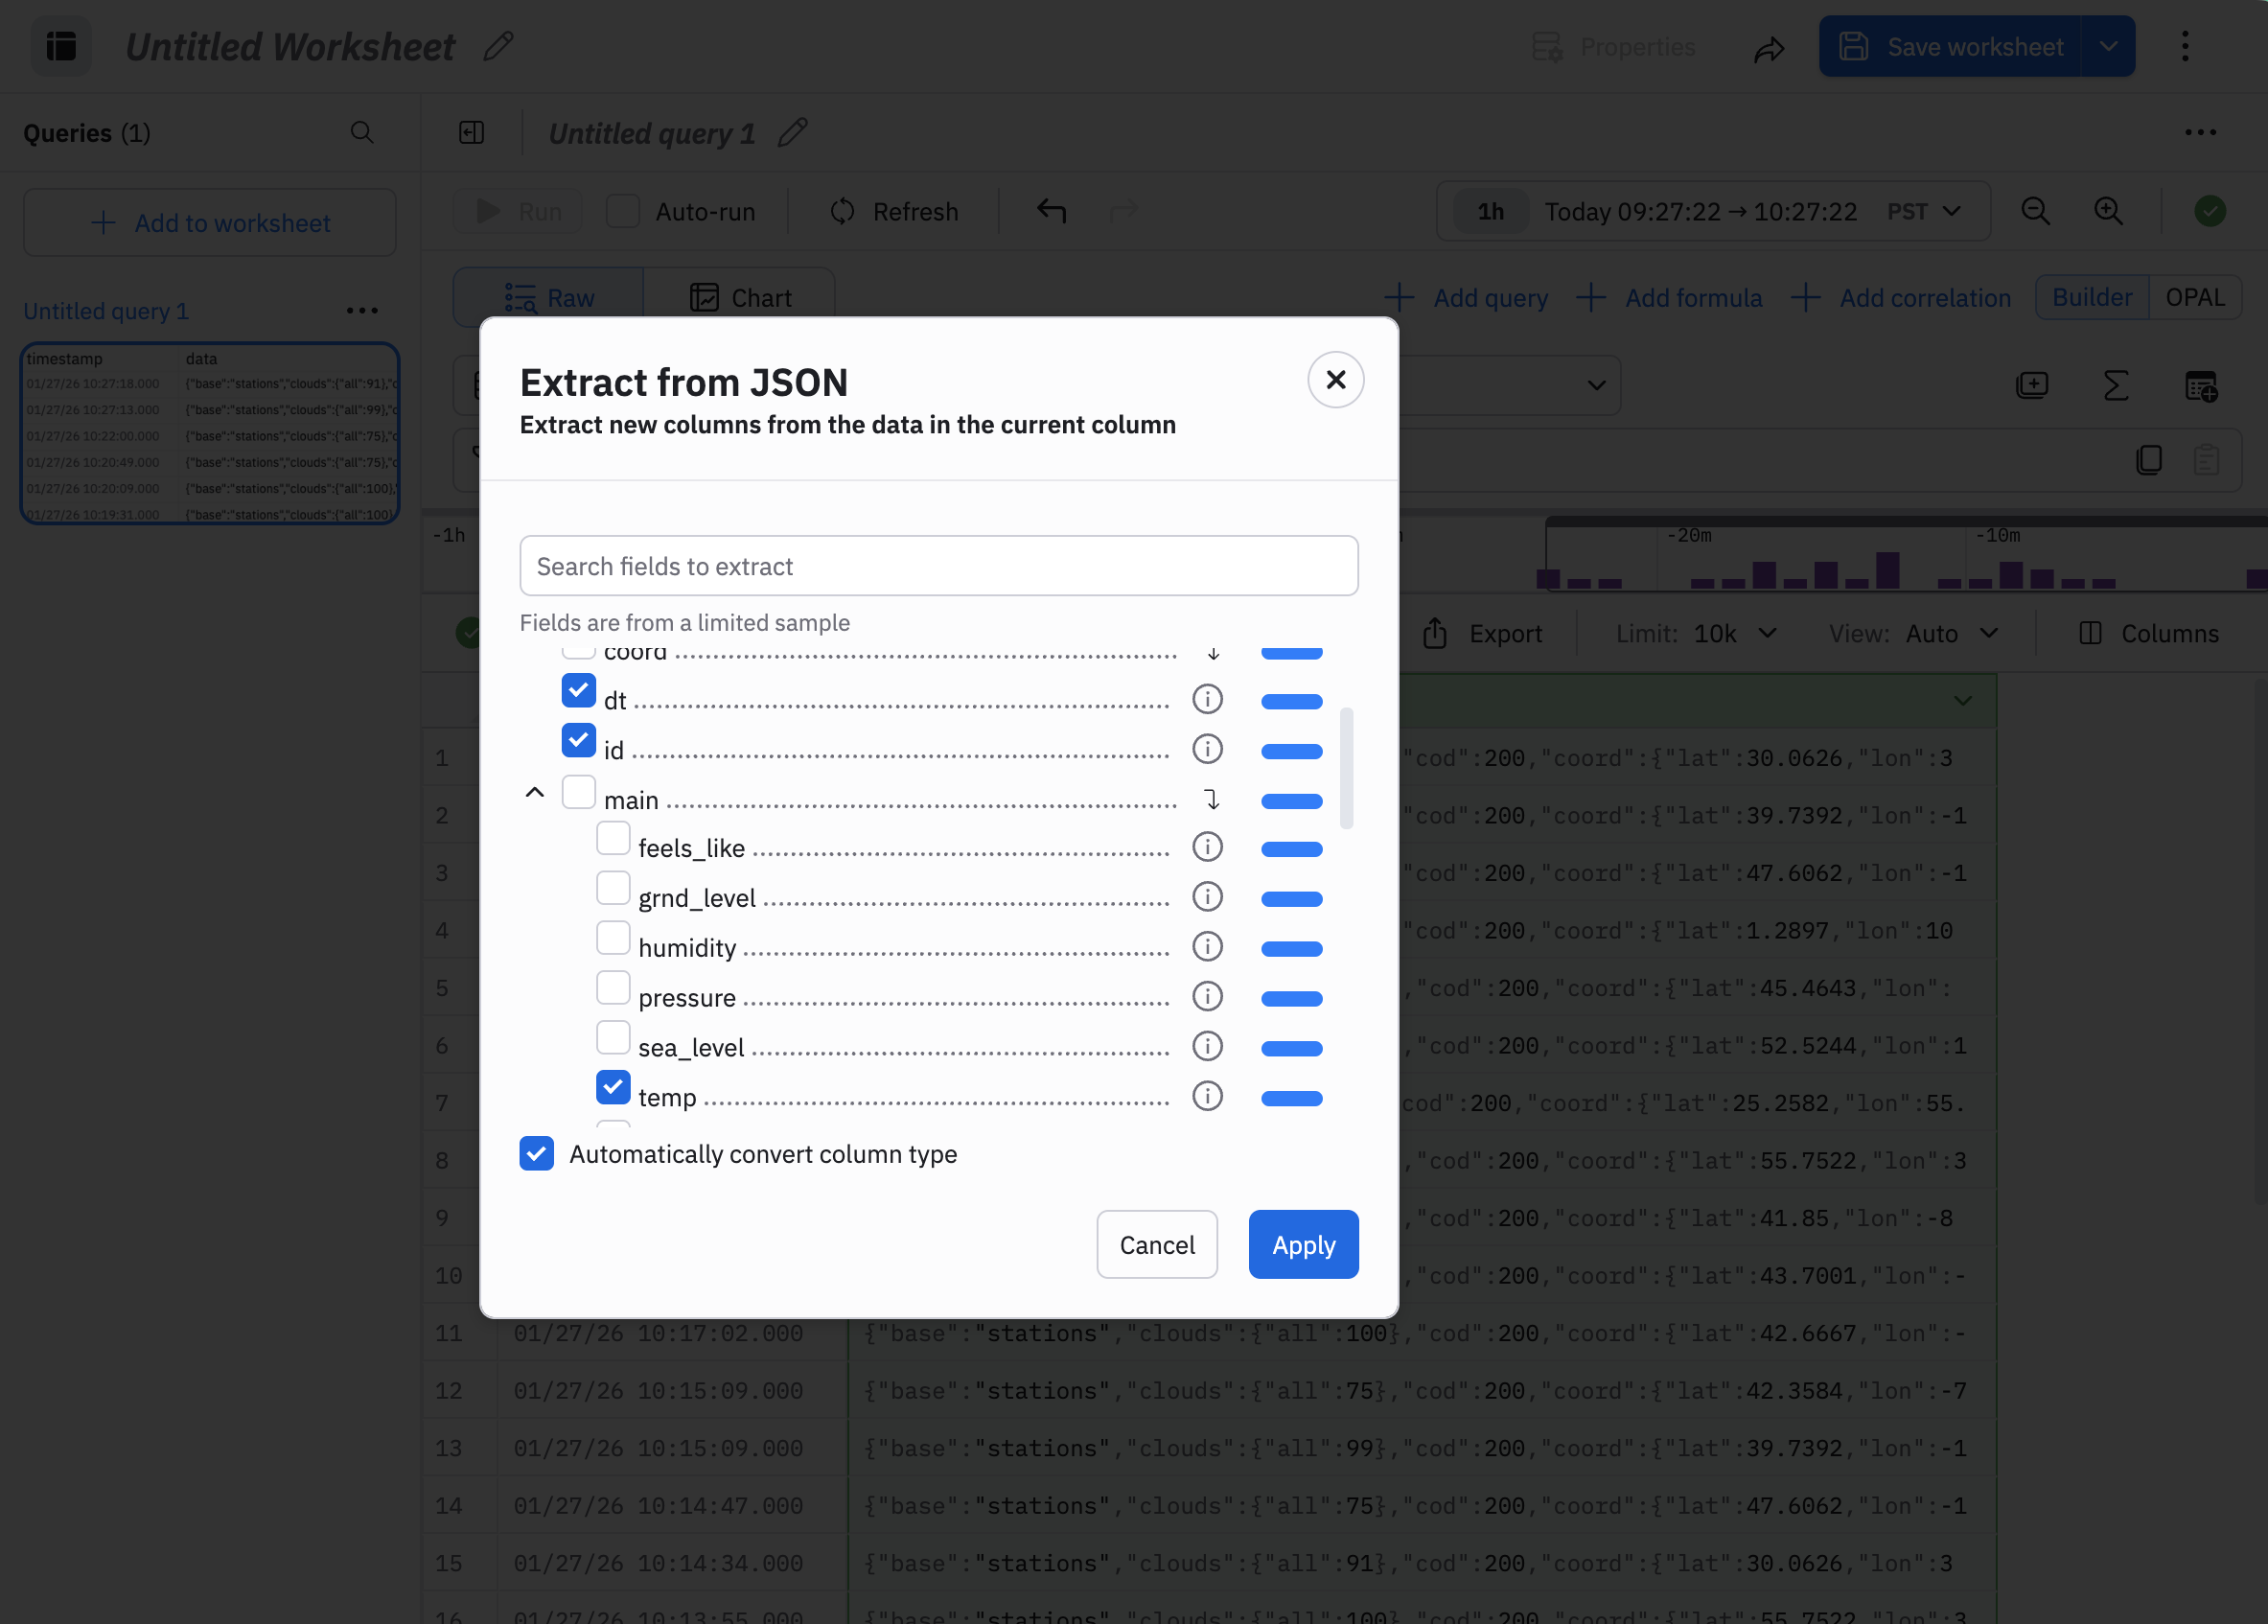Collapse the main field tree
Image resolution: width=2268 pixels, height=1624 pixels.
coord(535,793)
